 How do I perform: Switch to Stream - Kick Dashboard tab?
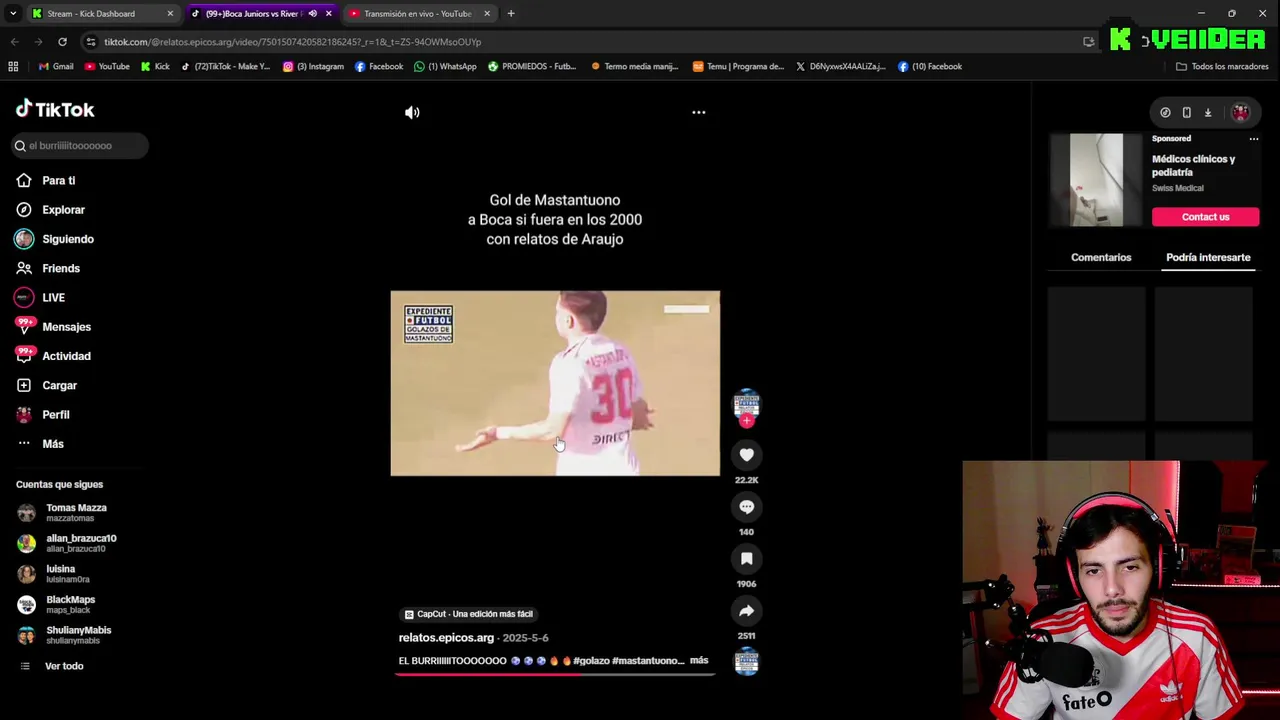[102, 14]
